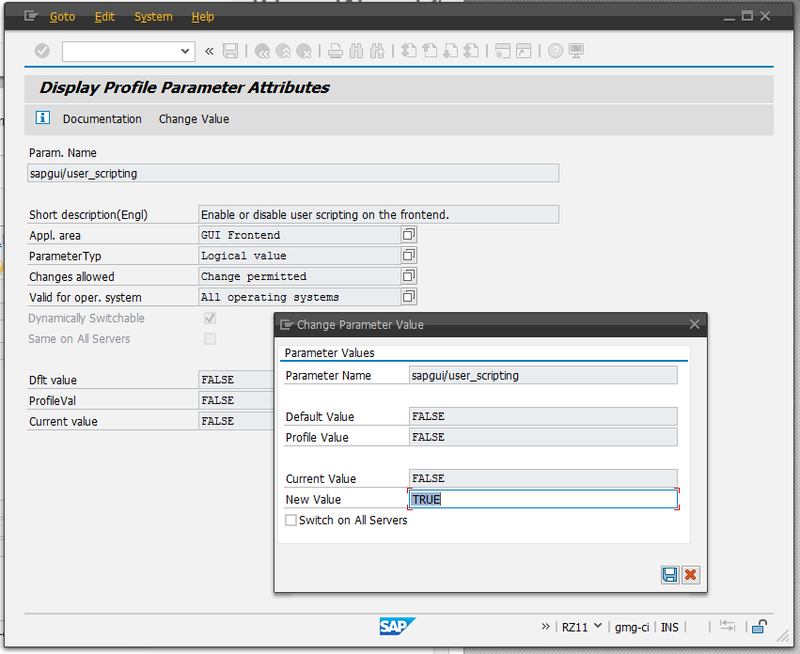Click the main Current value FALSE field
The height and width of the screenshot is (654, 800).
236,421
